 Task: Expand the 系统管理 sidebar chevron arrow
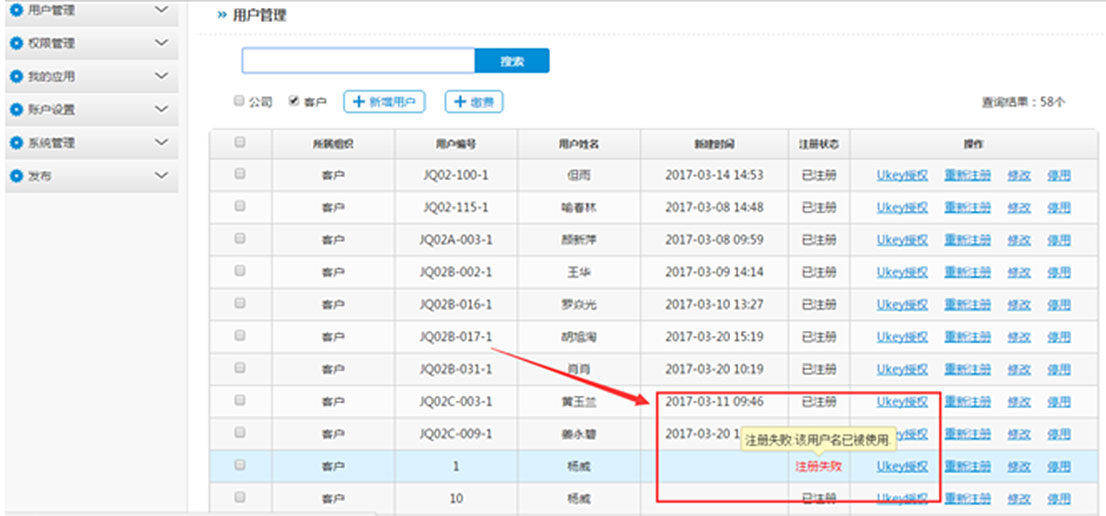click(162, 143)
